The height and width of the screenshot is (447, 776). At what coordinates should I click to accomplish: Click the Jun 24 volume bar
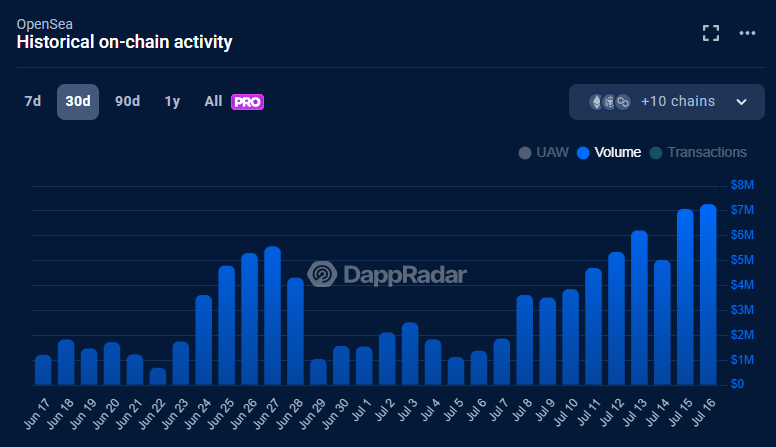click(x=203, y=340)
